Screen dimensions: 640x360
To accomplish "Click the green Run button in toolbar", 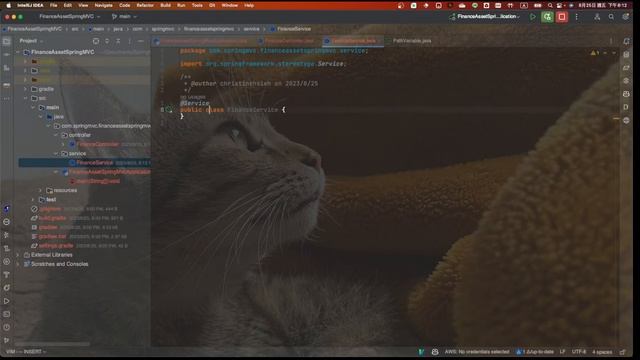I will tap(533, 17).
